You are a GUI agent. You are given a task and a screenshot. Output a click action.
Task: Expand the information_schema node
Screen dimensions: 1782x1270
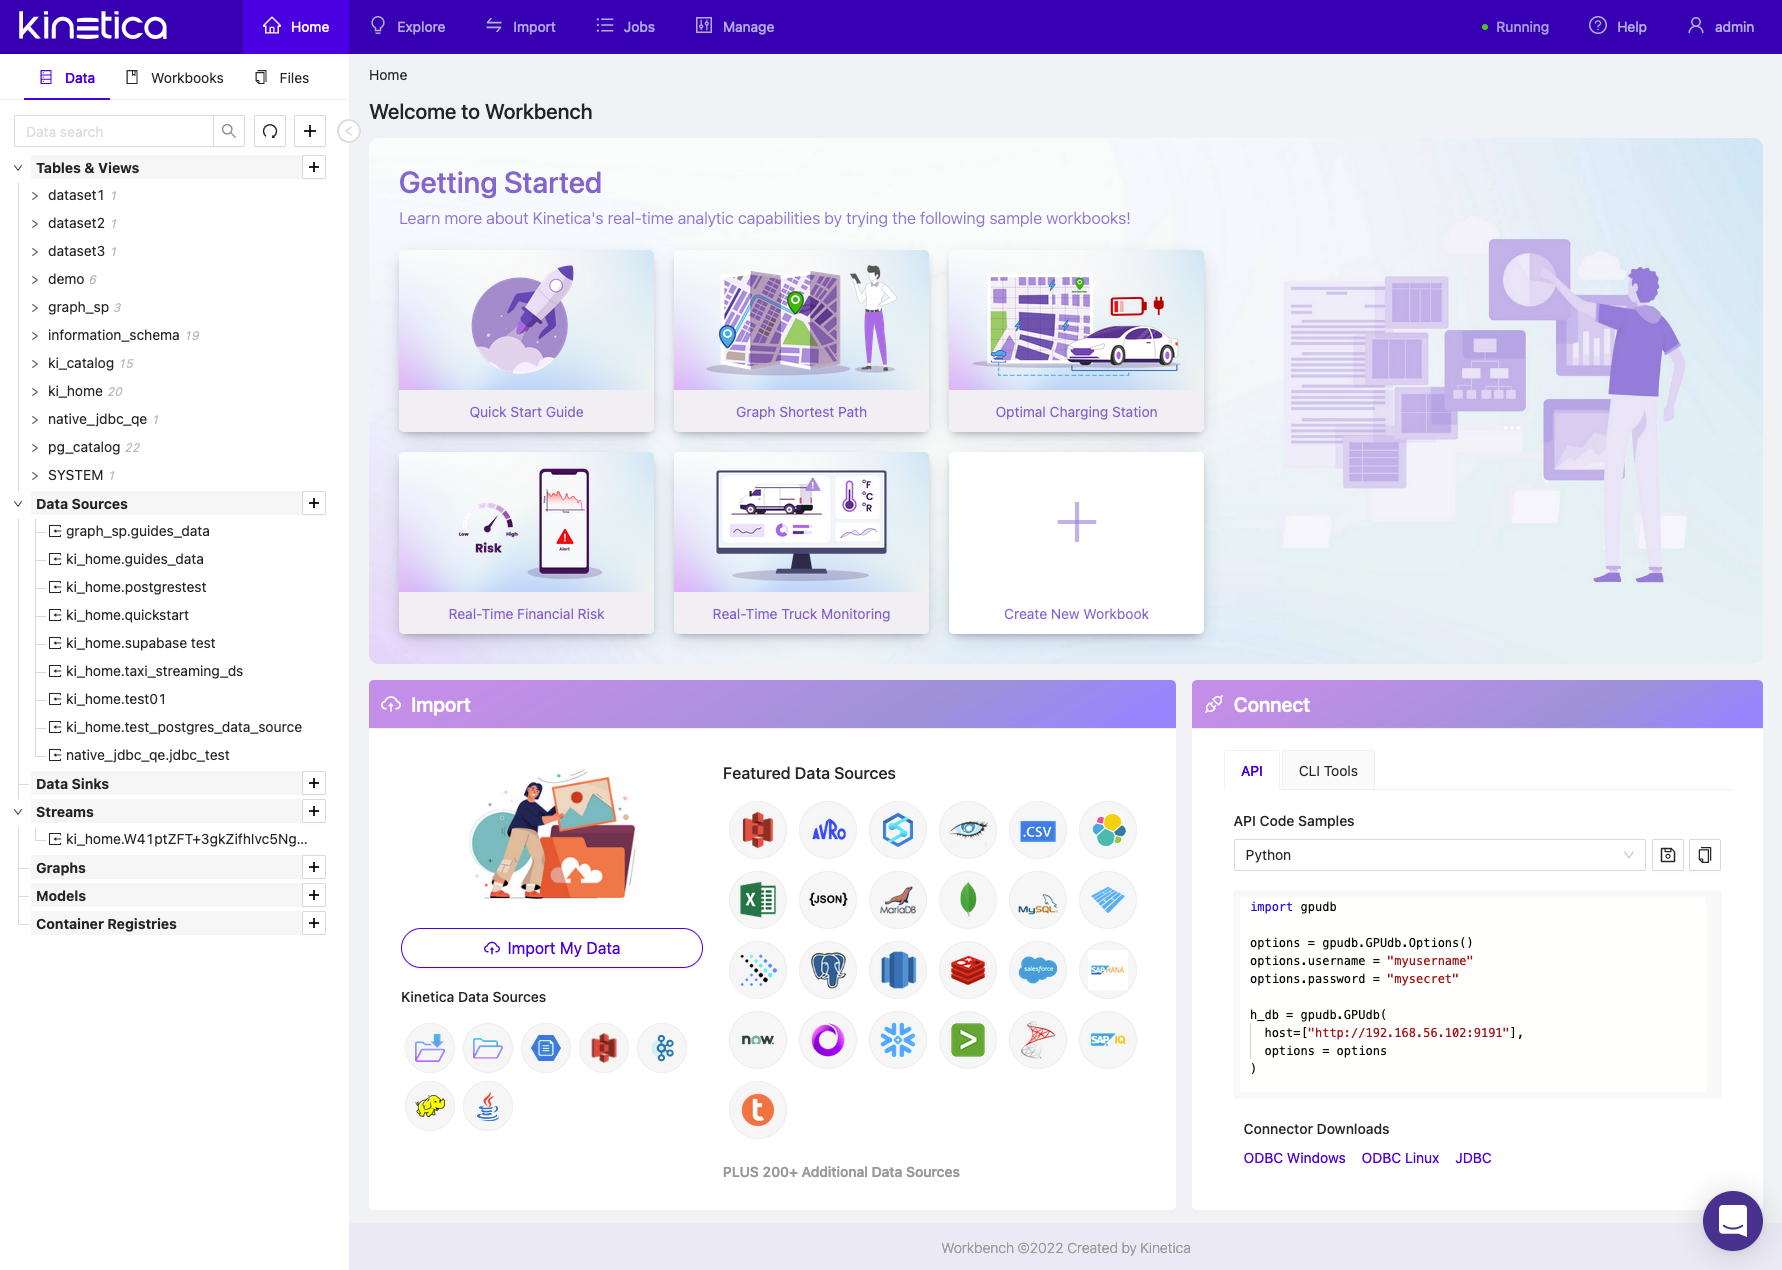pyautogui.click(x=35, y=336)
